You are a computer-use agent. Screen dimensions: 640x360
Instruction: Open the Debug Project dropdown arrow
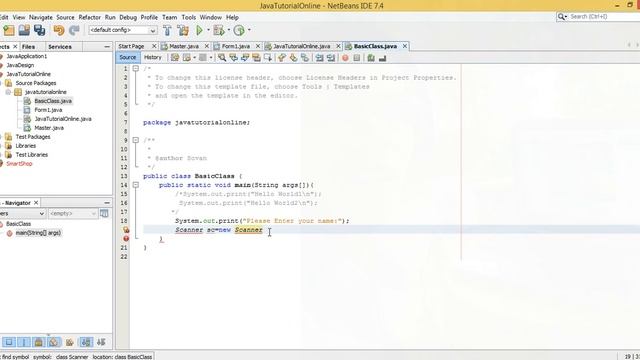click(x=229, y=30)
